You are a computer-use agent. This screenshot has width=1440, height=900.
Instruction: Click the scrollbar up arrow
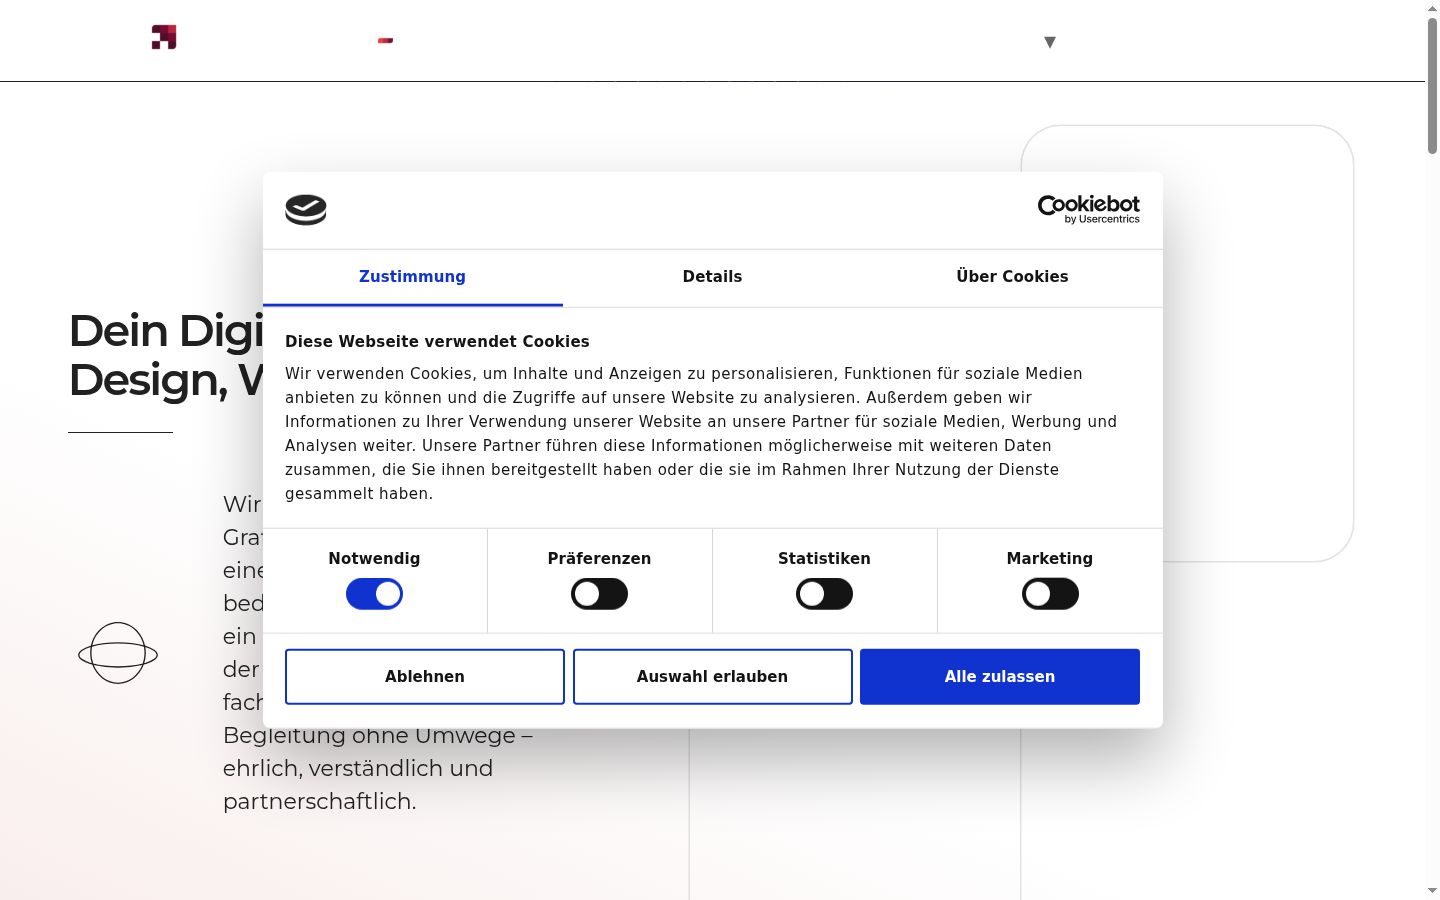coord(1432,8)
